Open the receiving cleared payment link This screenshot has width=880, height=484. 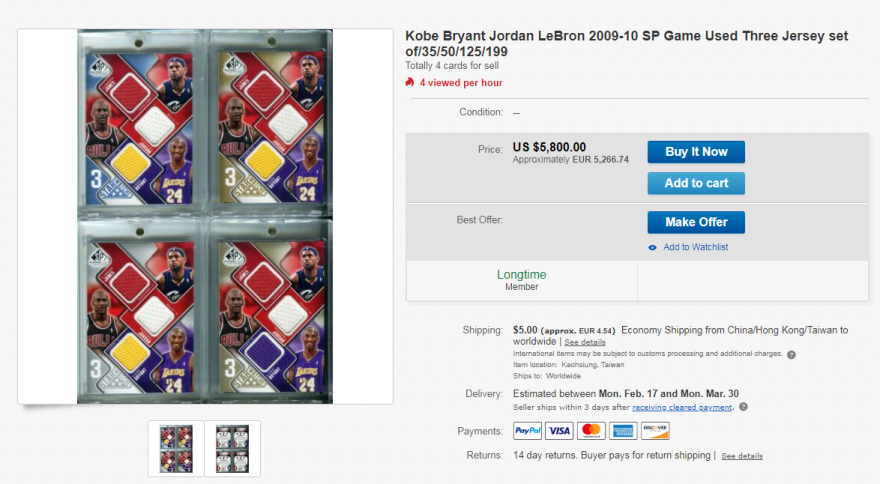click(682, 407)
